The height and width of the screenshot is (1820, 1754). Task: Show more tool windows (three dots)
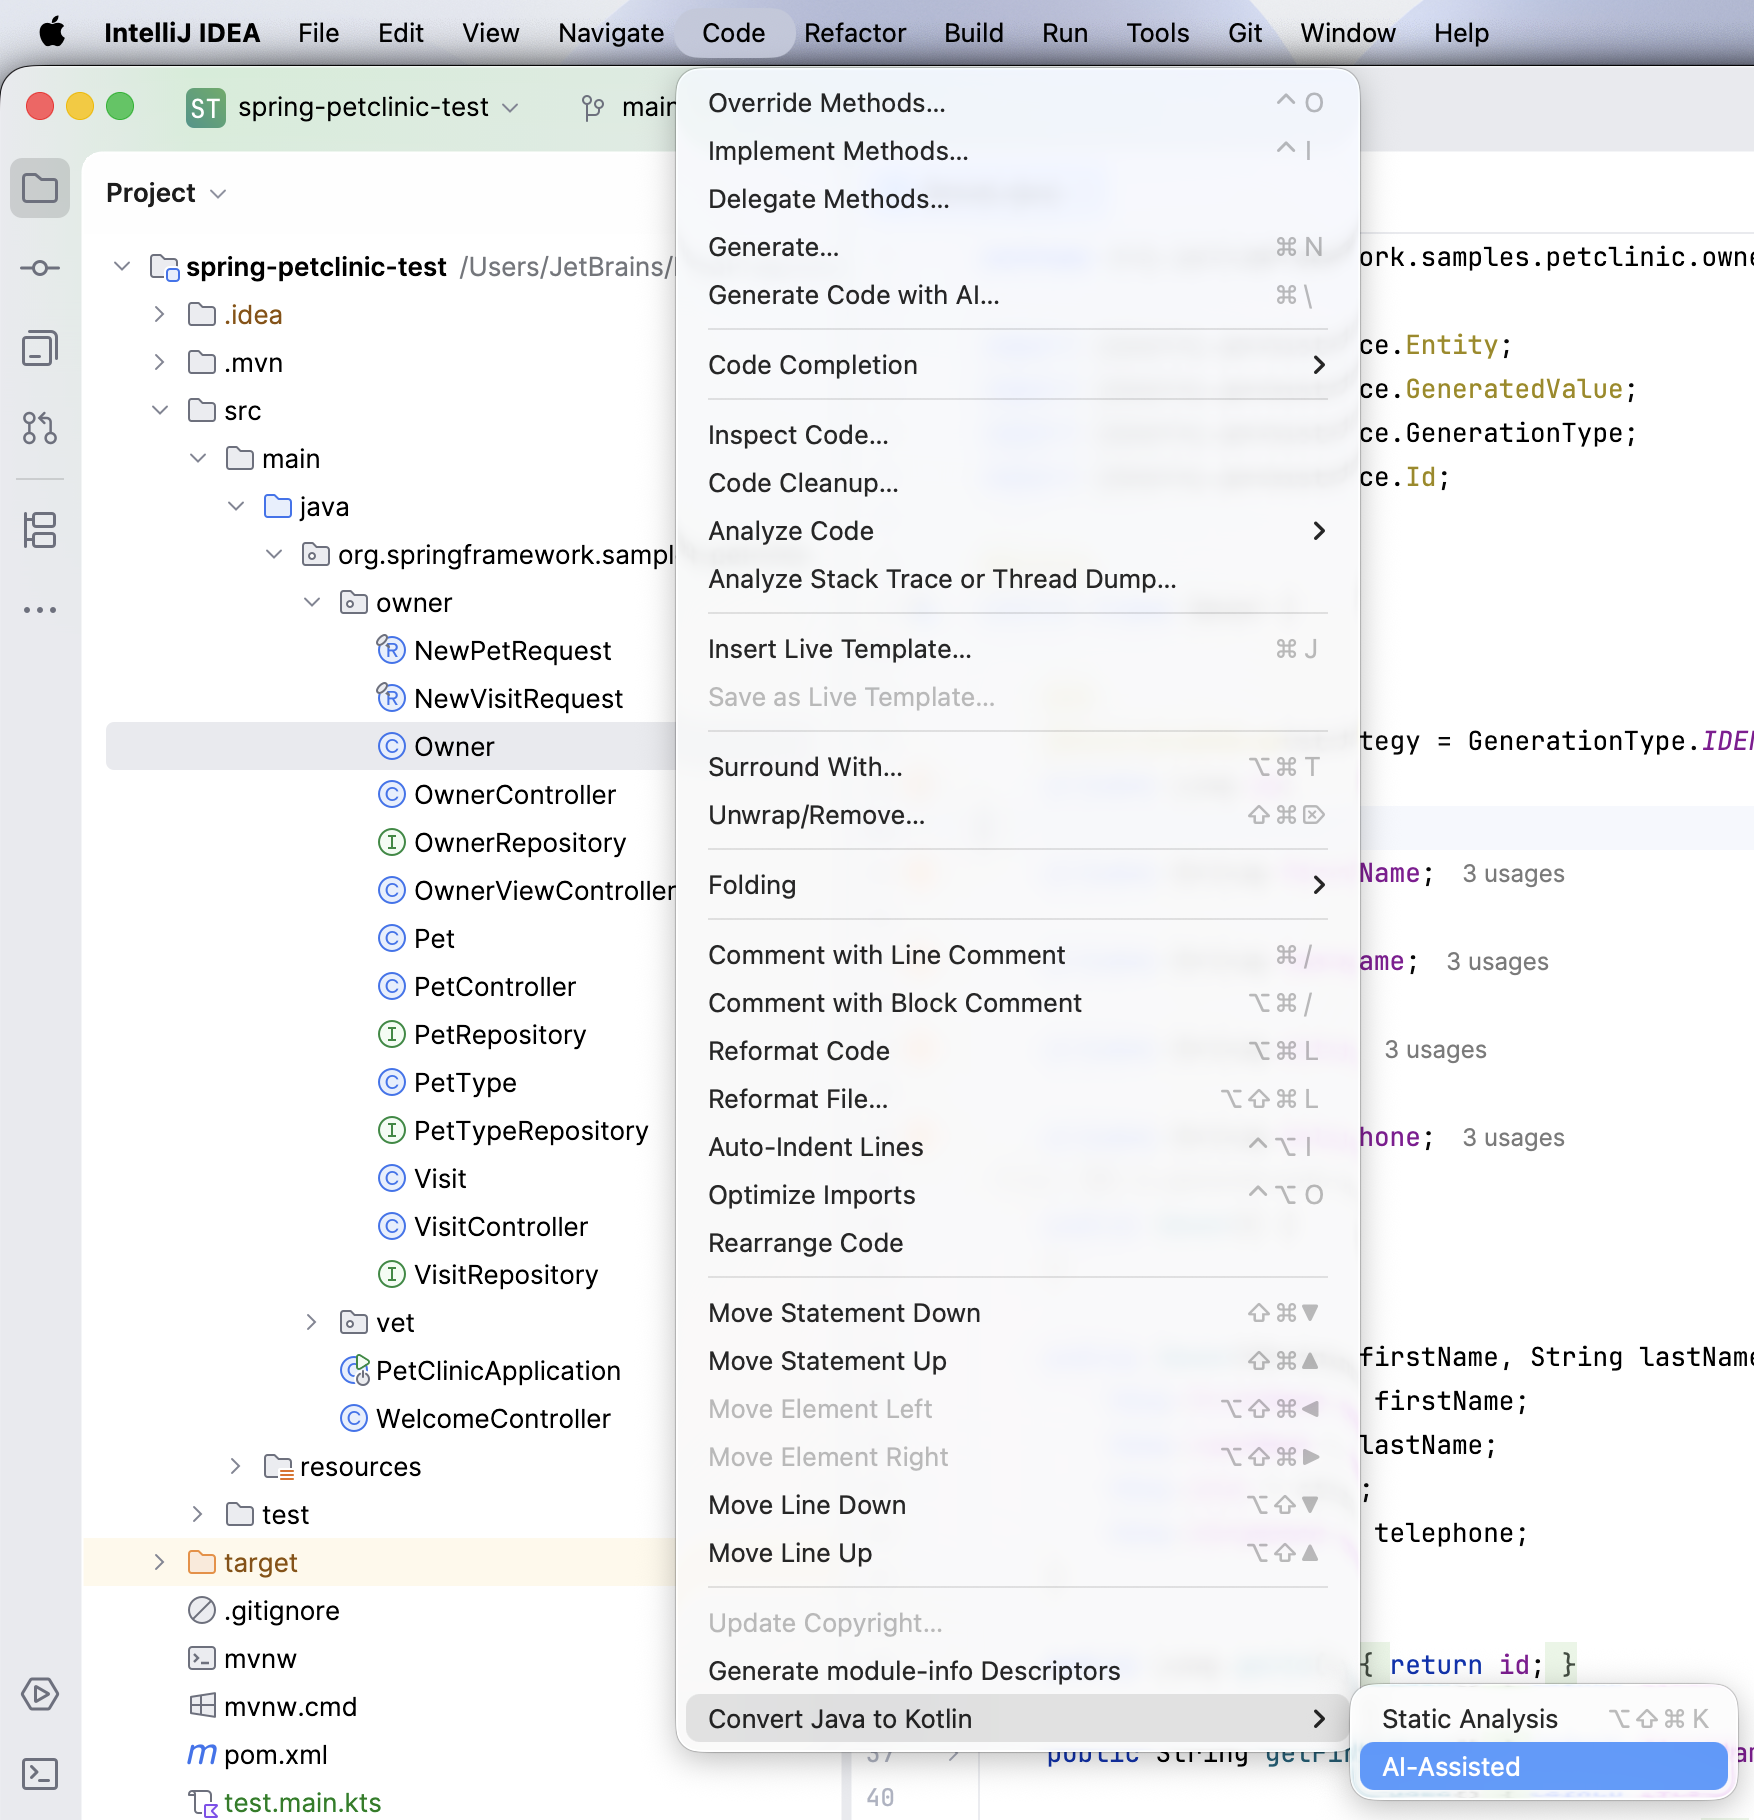[40, 610]
